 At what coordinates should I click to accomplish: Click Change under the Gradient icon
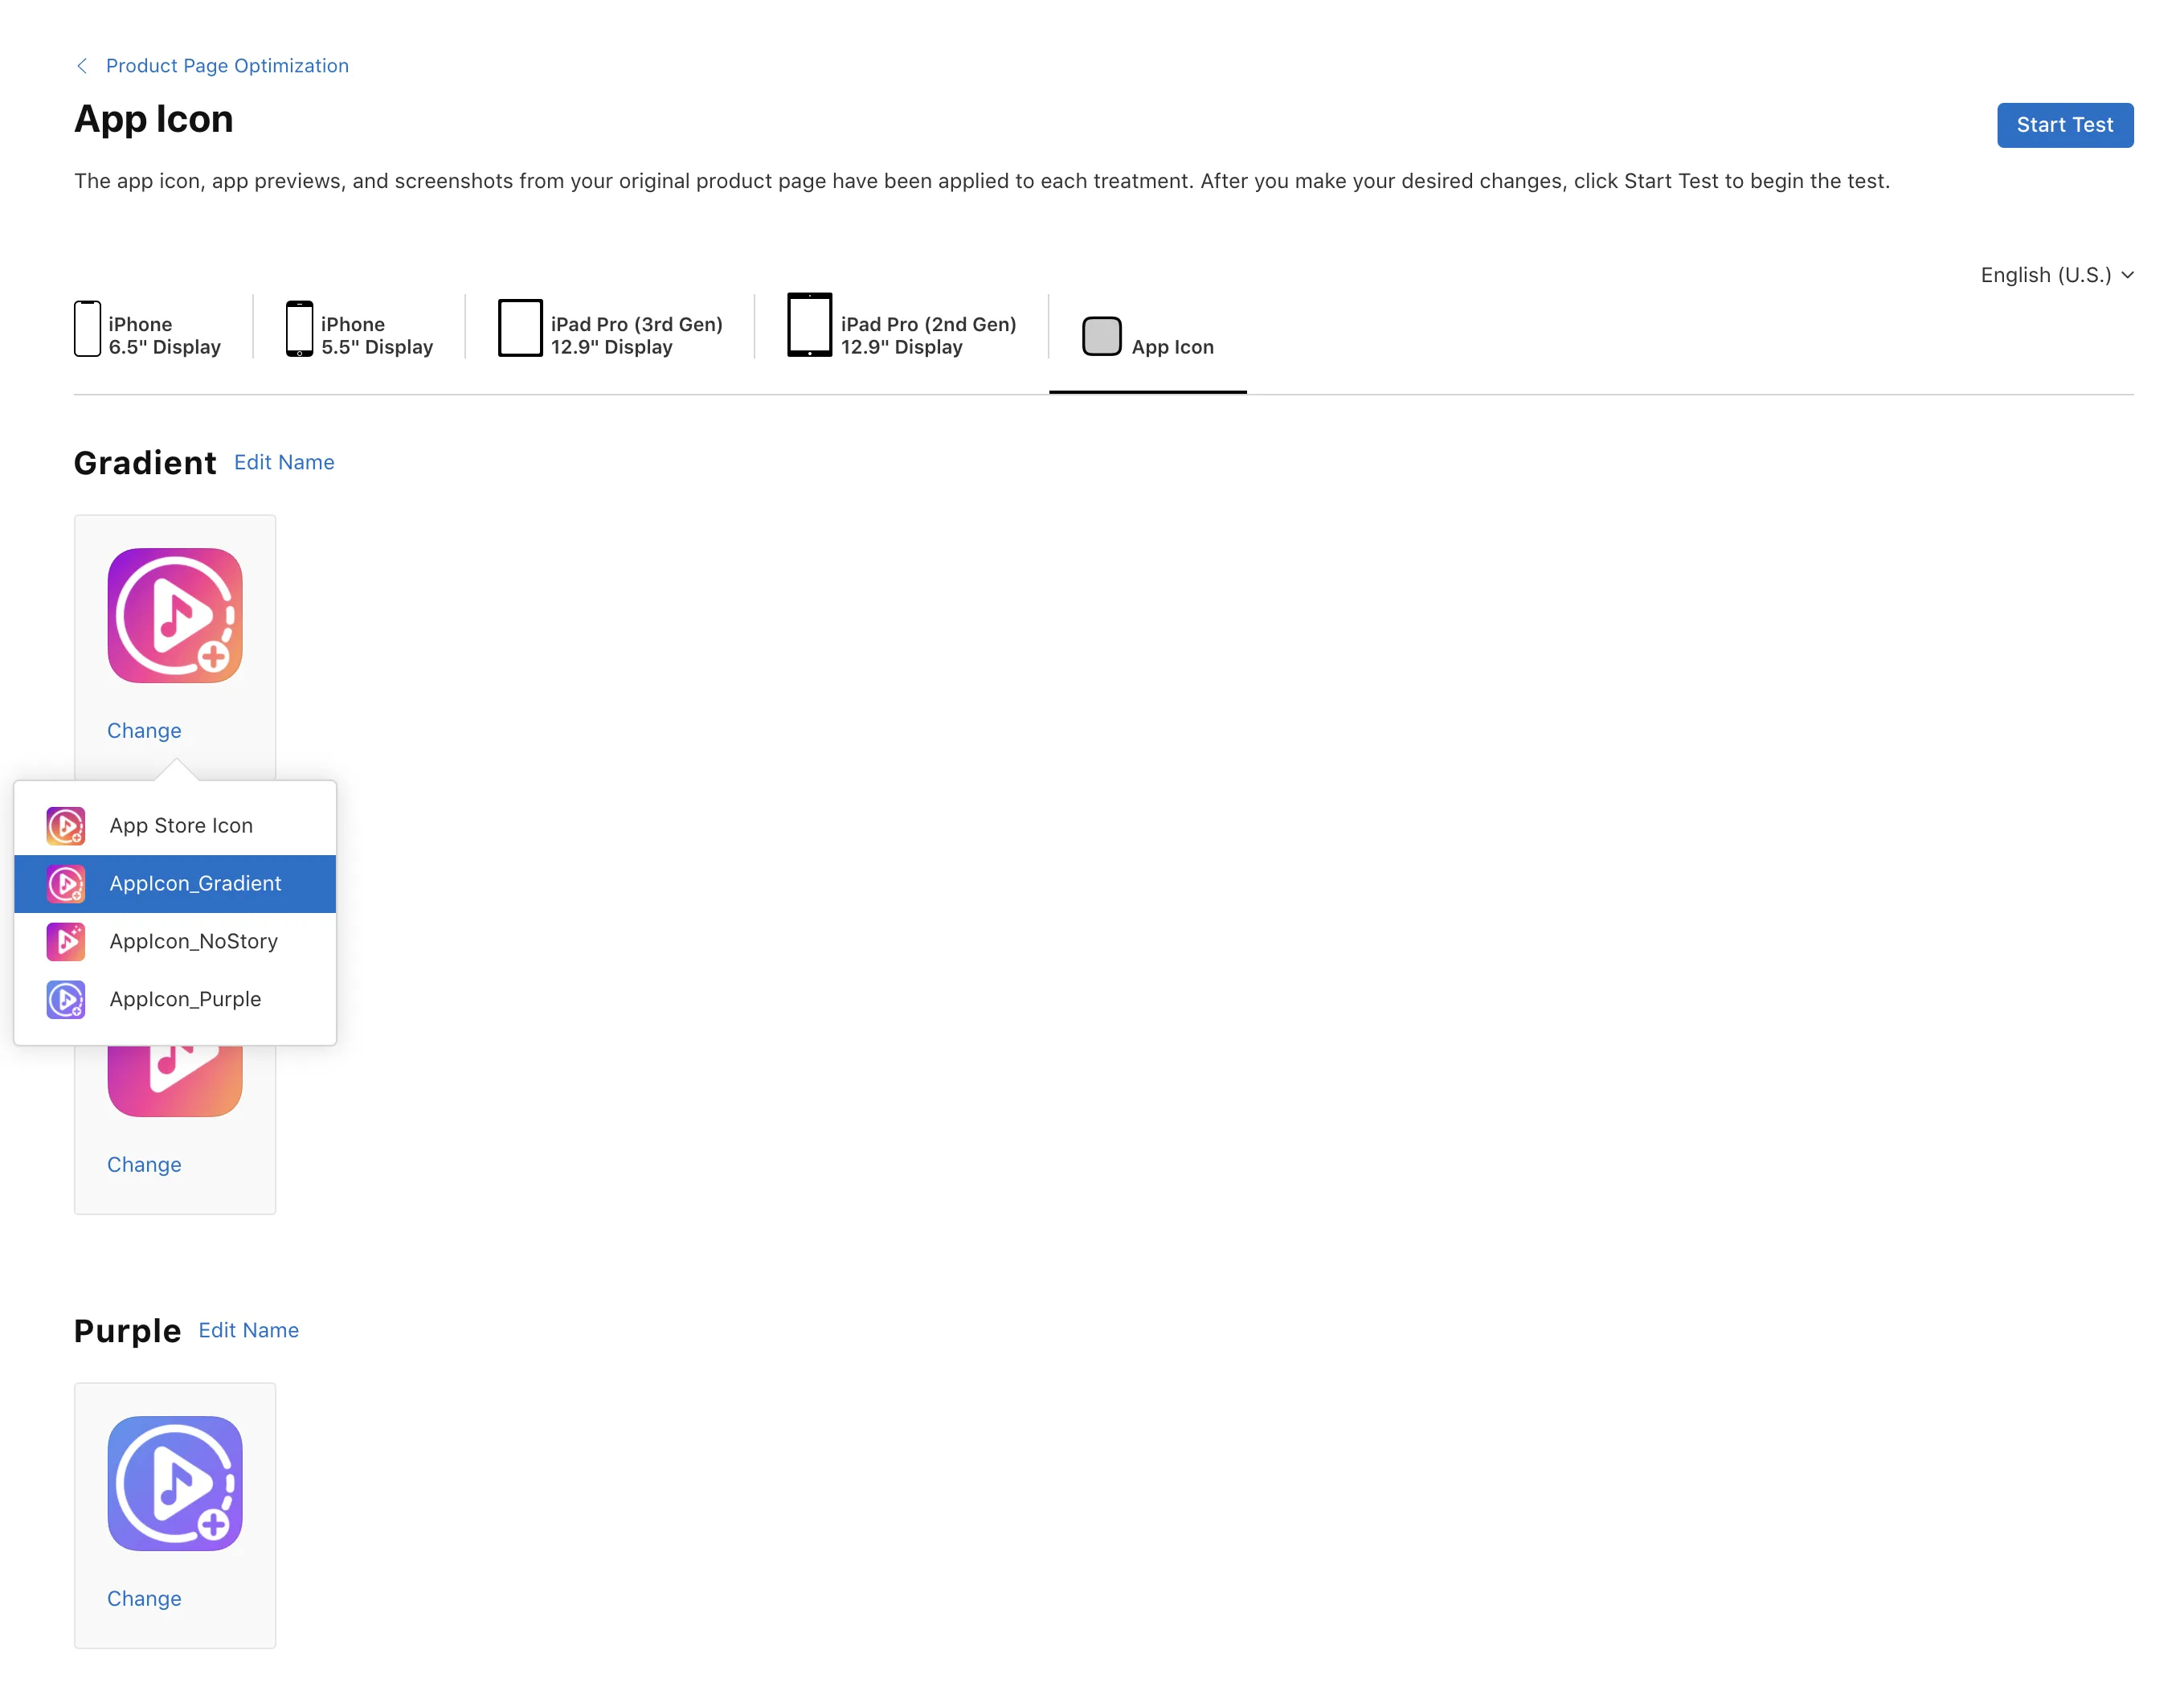(x=144, y=731)
